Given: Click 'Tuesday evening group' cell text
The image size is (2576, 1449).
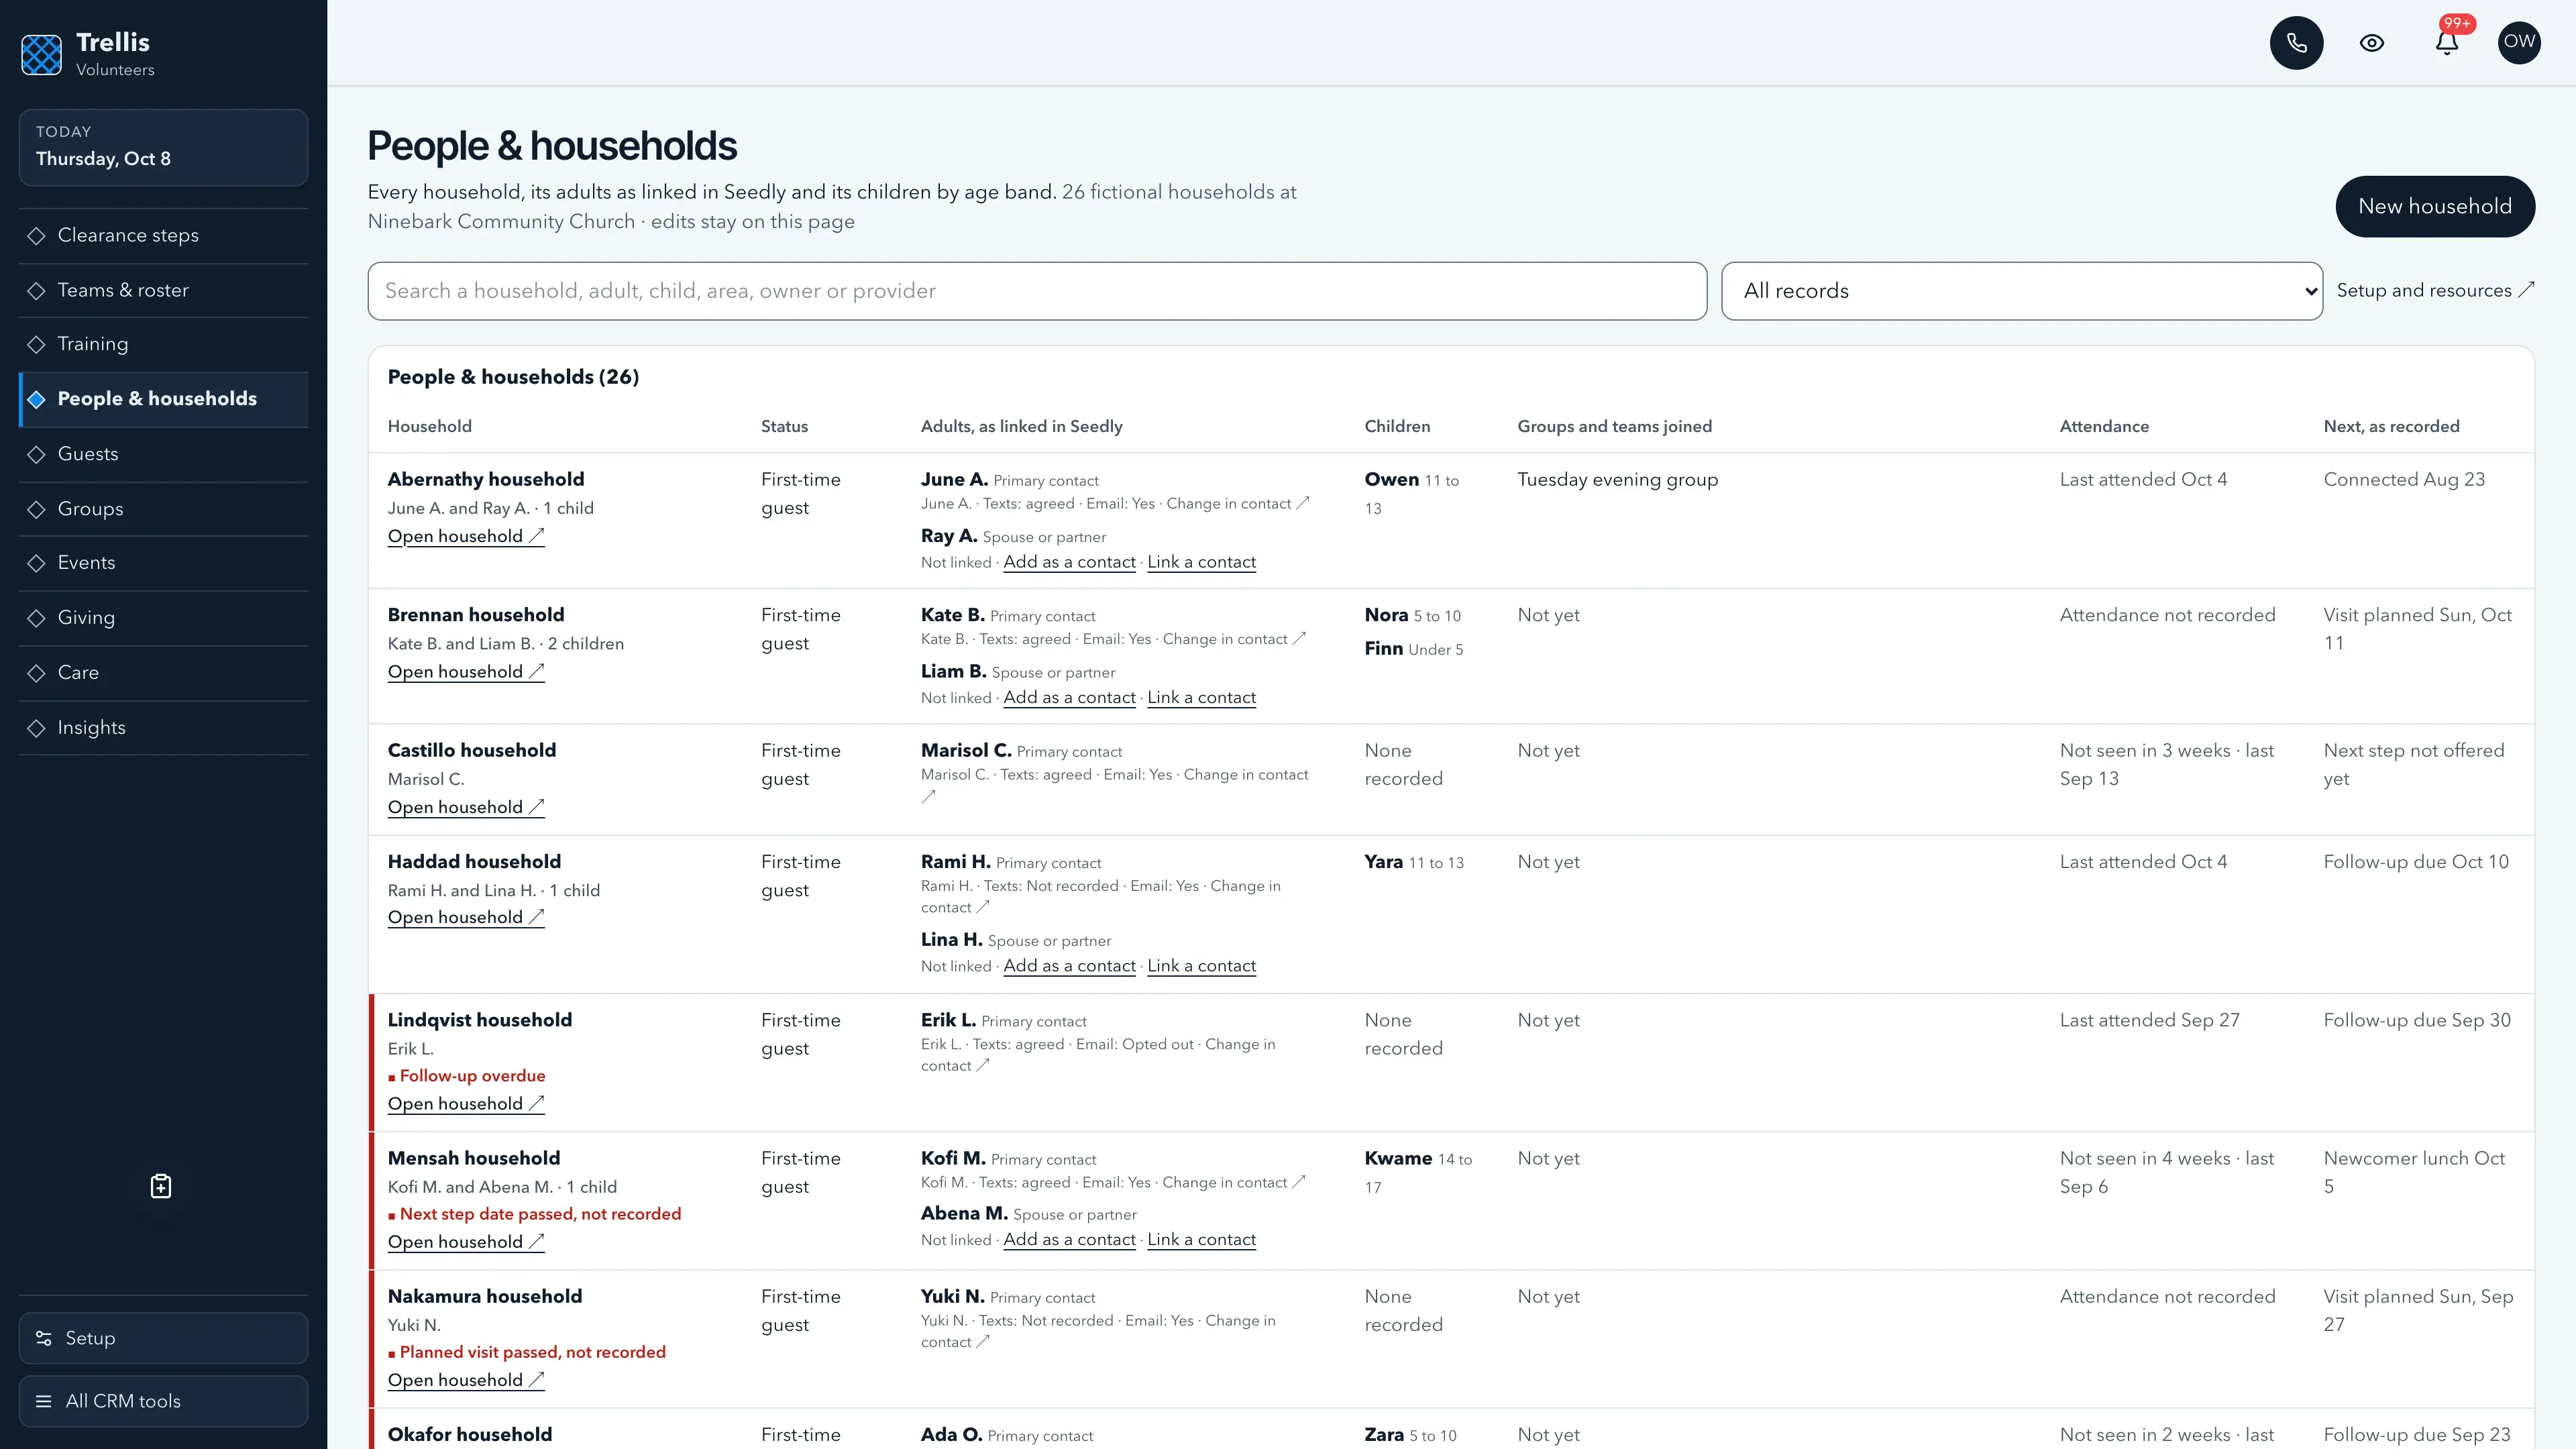Looking at the screenshot, I should point(1617,480).
